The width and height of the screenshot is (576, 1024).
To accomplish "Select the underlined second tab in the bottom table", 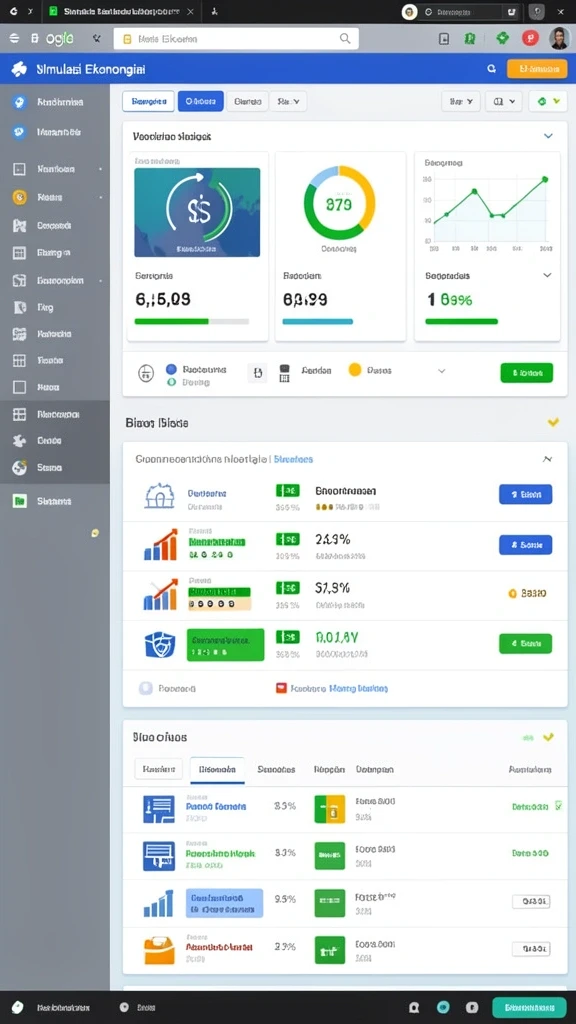I will click(217, 770).
